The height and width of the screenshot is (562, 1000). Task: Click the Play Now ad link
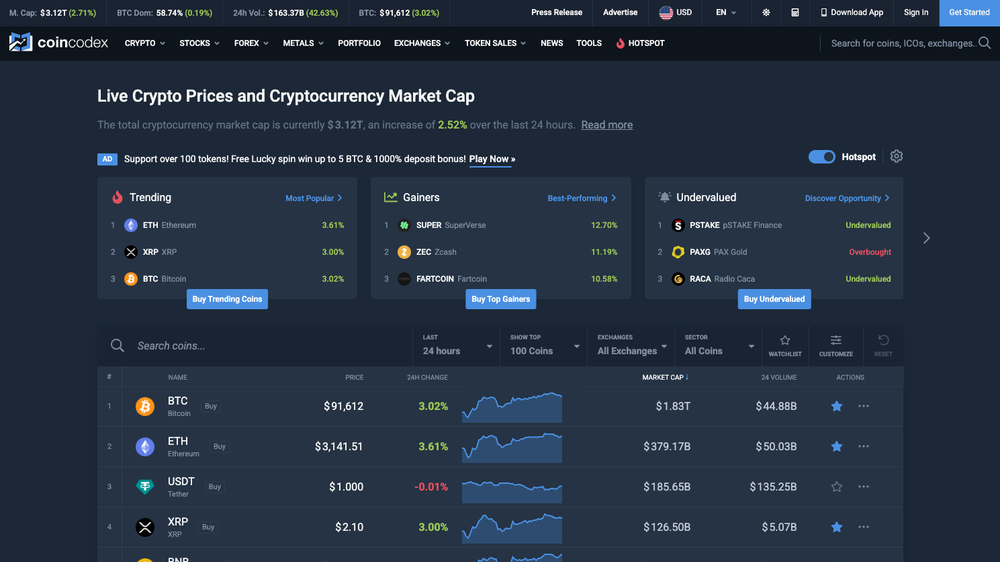tap(492, 159)
